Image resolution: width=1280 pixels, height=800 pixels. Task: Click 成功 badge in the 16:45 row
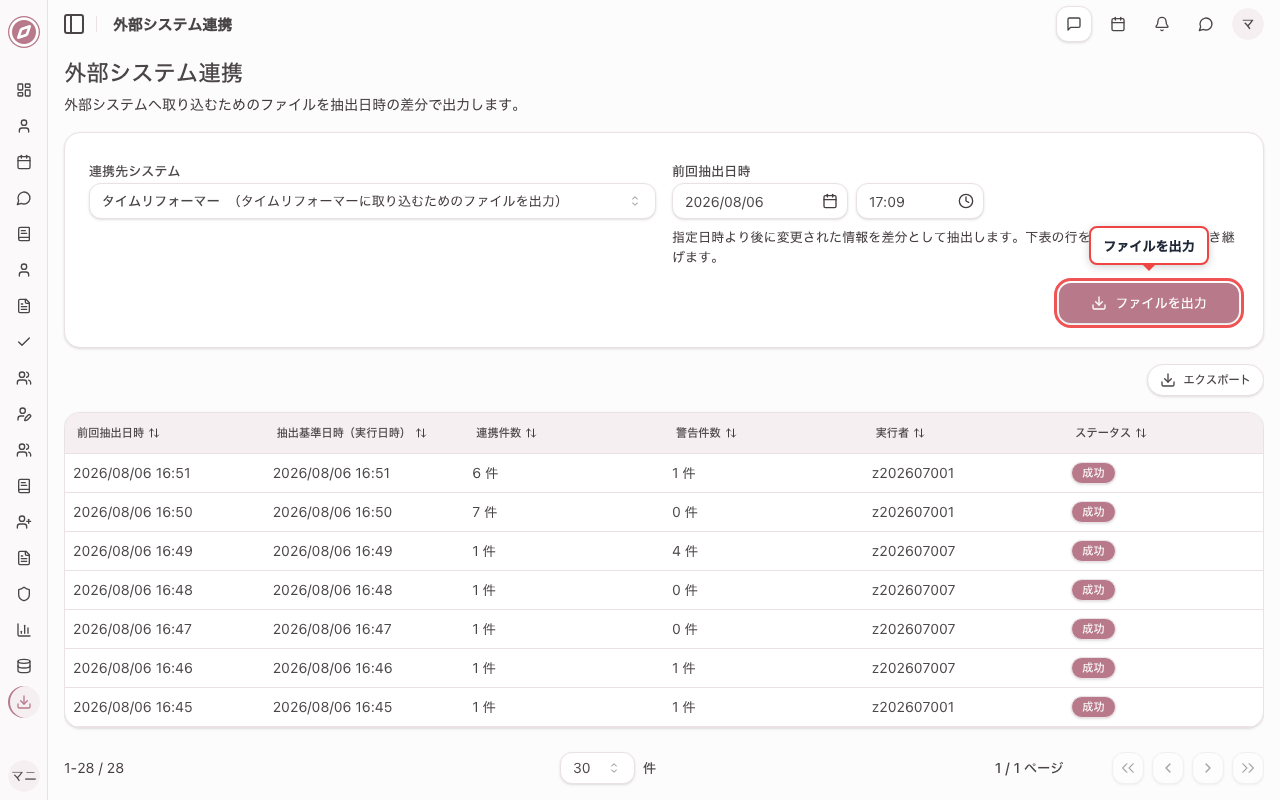pyautogui.click(x=1093, y=707)
